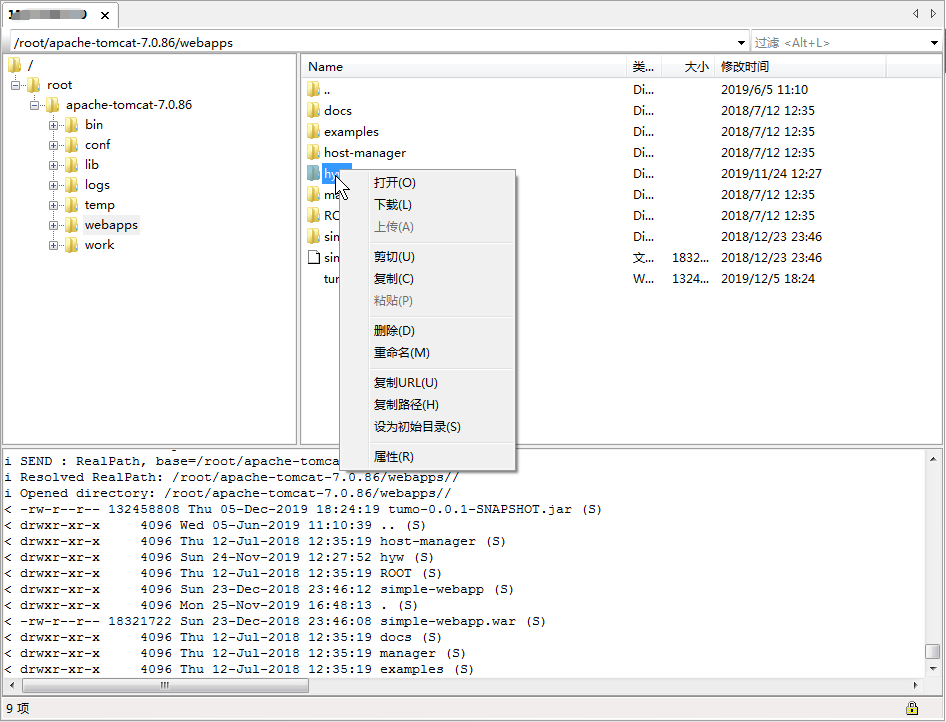Click the log scrollbar down arrow

(x=933, y=668)
